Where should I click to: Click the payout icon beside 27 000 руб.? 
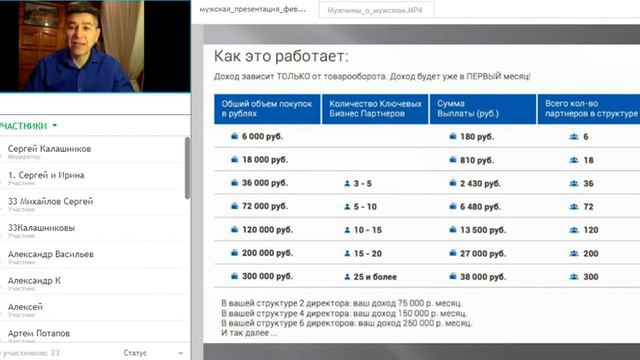(453, 253)
